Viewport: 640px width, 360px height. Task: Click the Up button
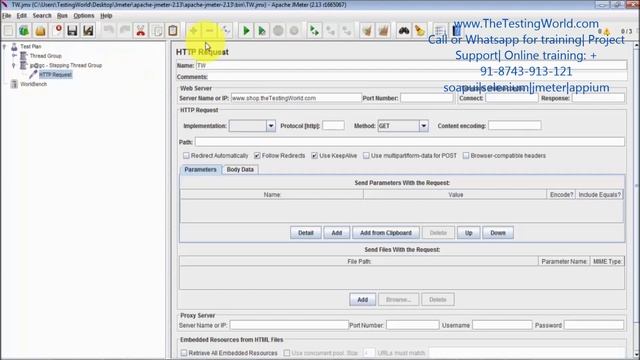469,233
